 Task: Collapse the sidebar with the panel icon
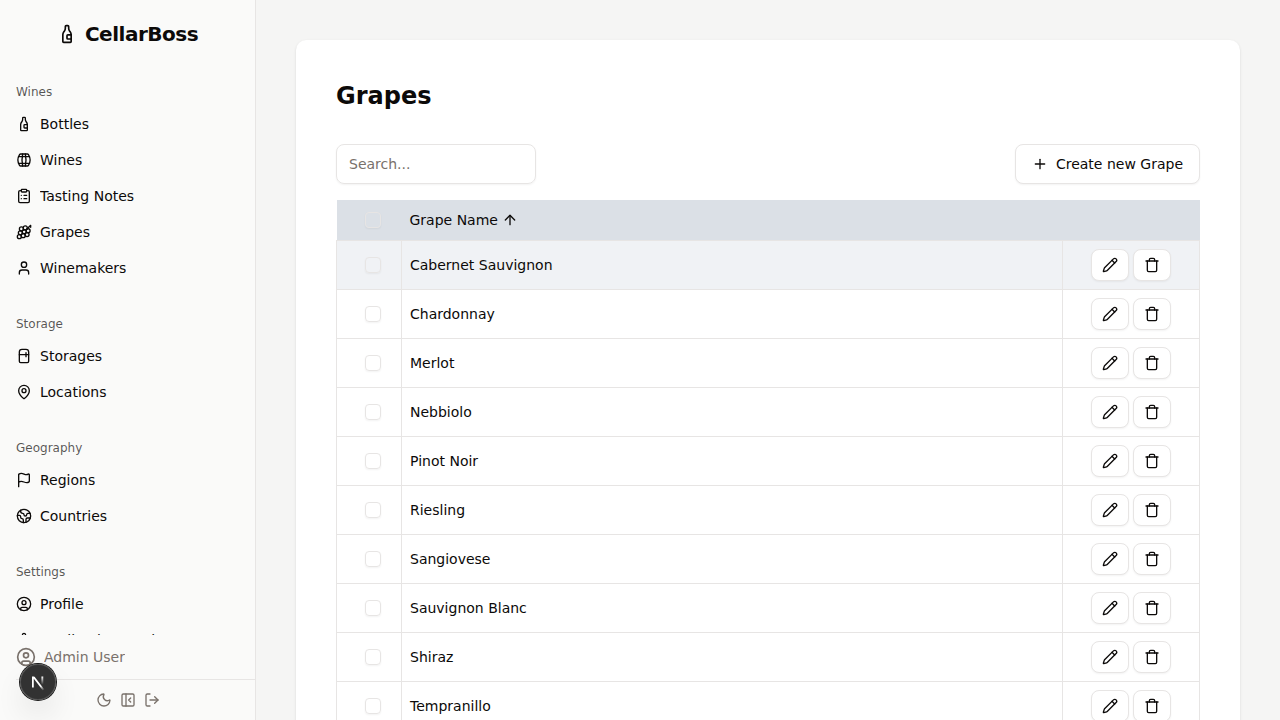pyautogui.click(x=128, y=700)
